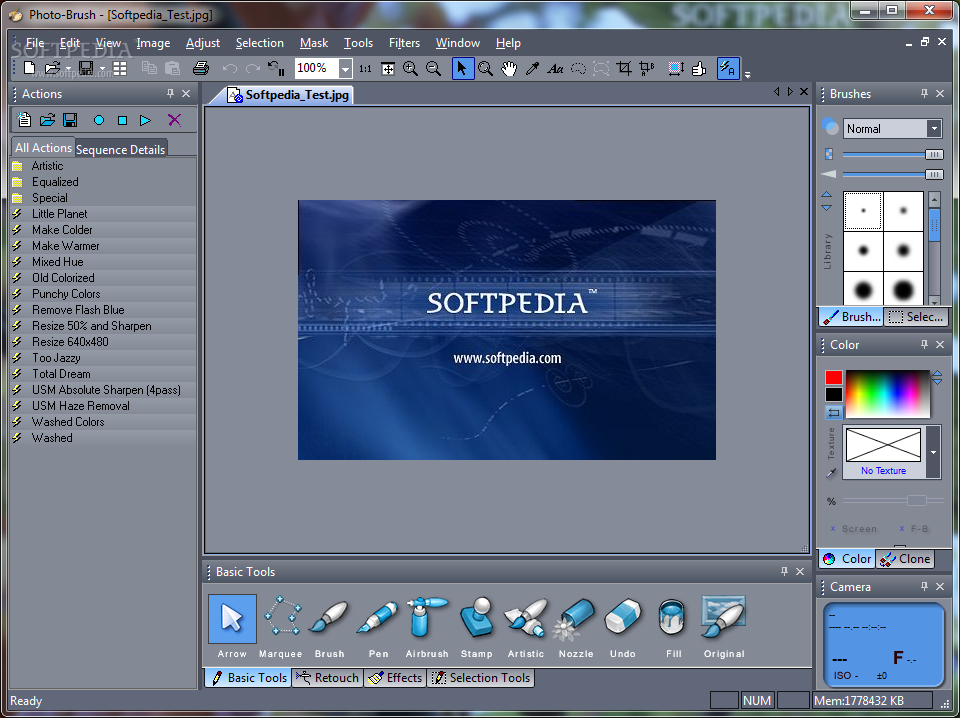This screenshot has width=960, height=718.
Task: Expand toolbar options overflow arrow
Action: coord(748,75)
